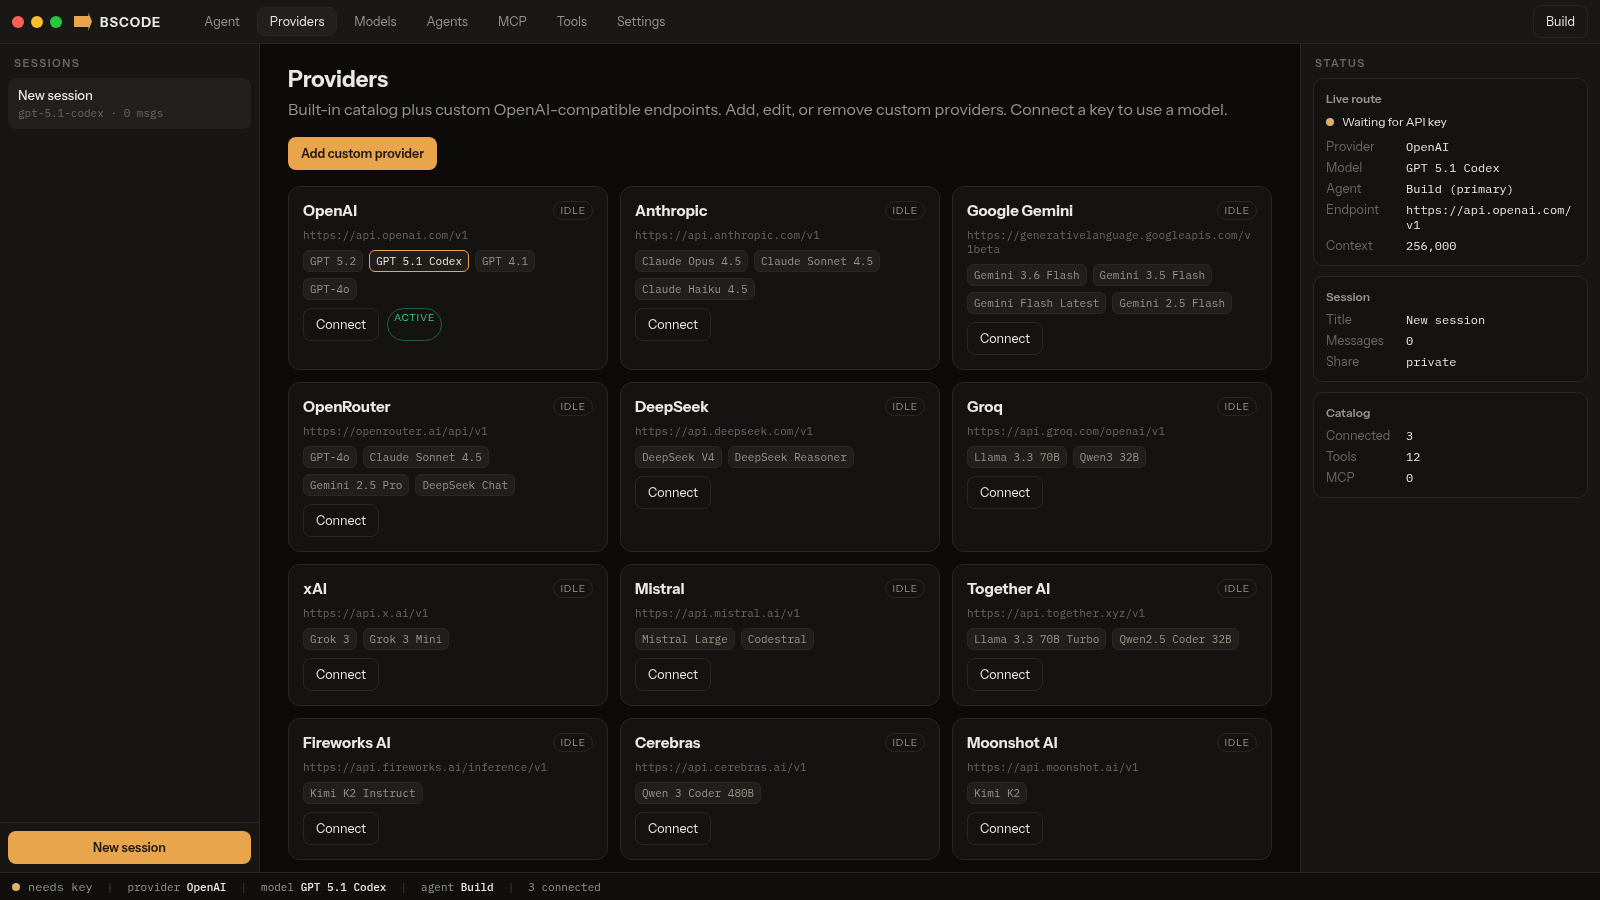Pick Llama 3.3 70B in the Groq card
The image size is (1600, 900).
pos(1017,457)
